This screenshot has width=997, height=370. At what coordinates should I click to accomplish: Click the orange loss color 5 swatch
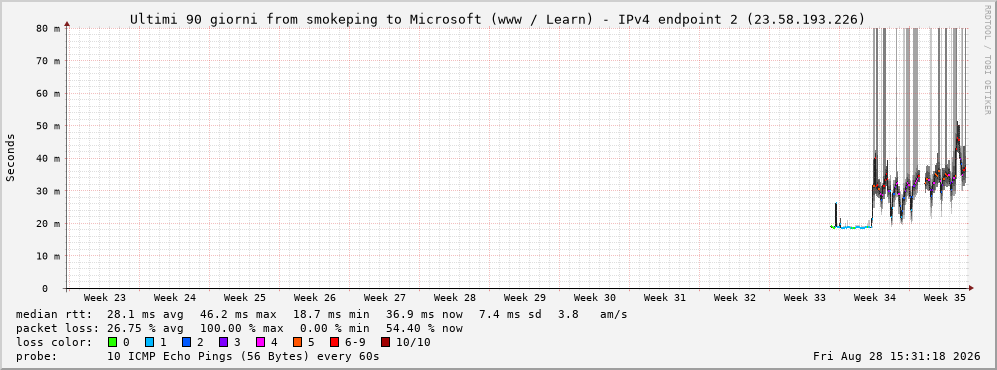pos(297,342)
